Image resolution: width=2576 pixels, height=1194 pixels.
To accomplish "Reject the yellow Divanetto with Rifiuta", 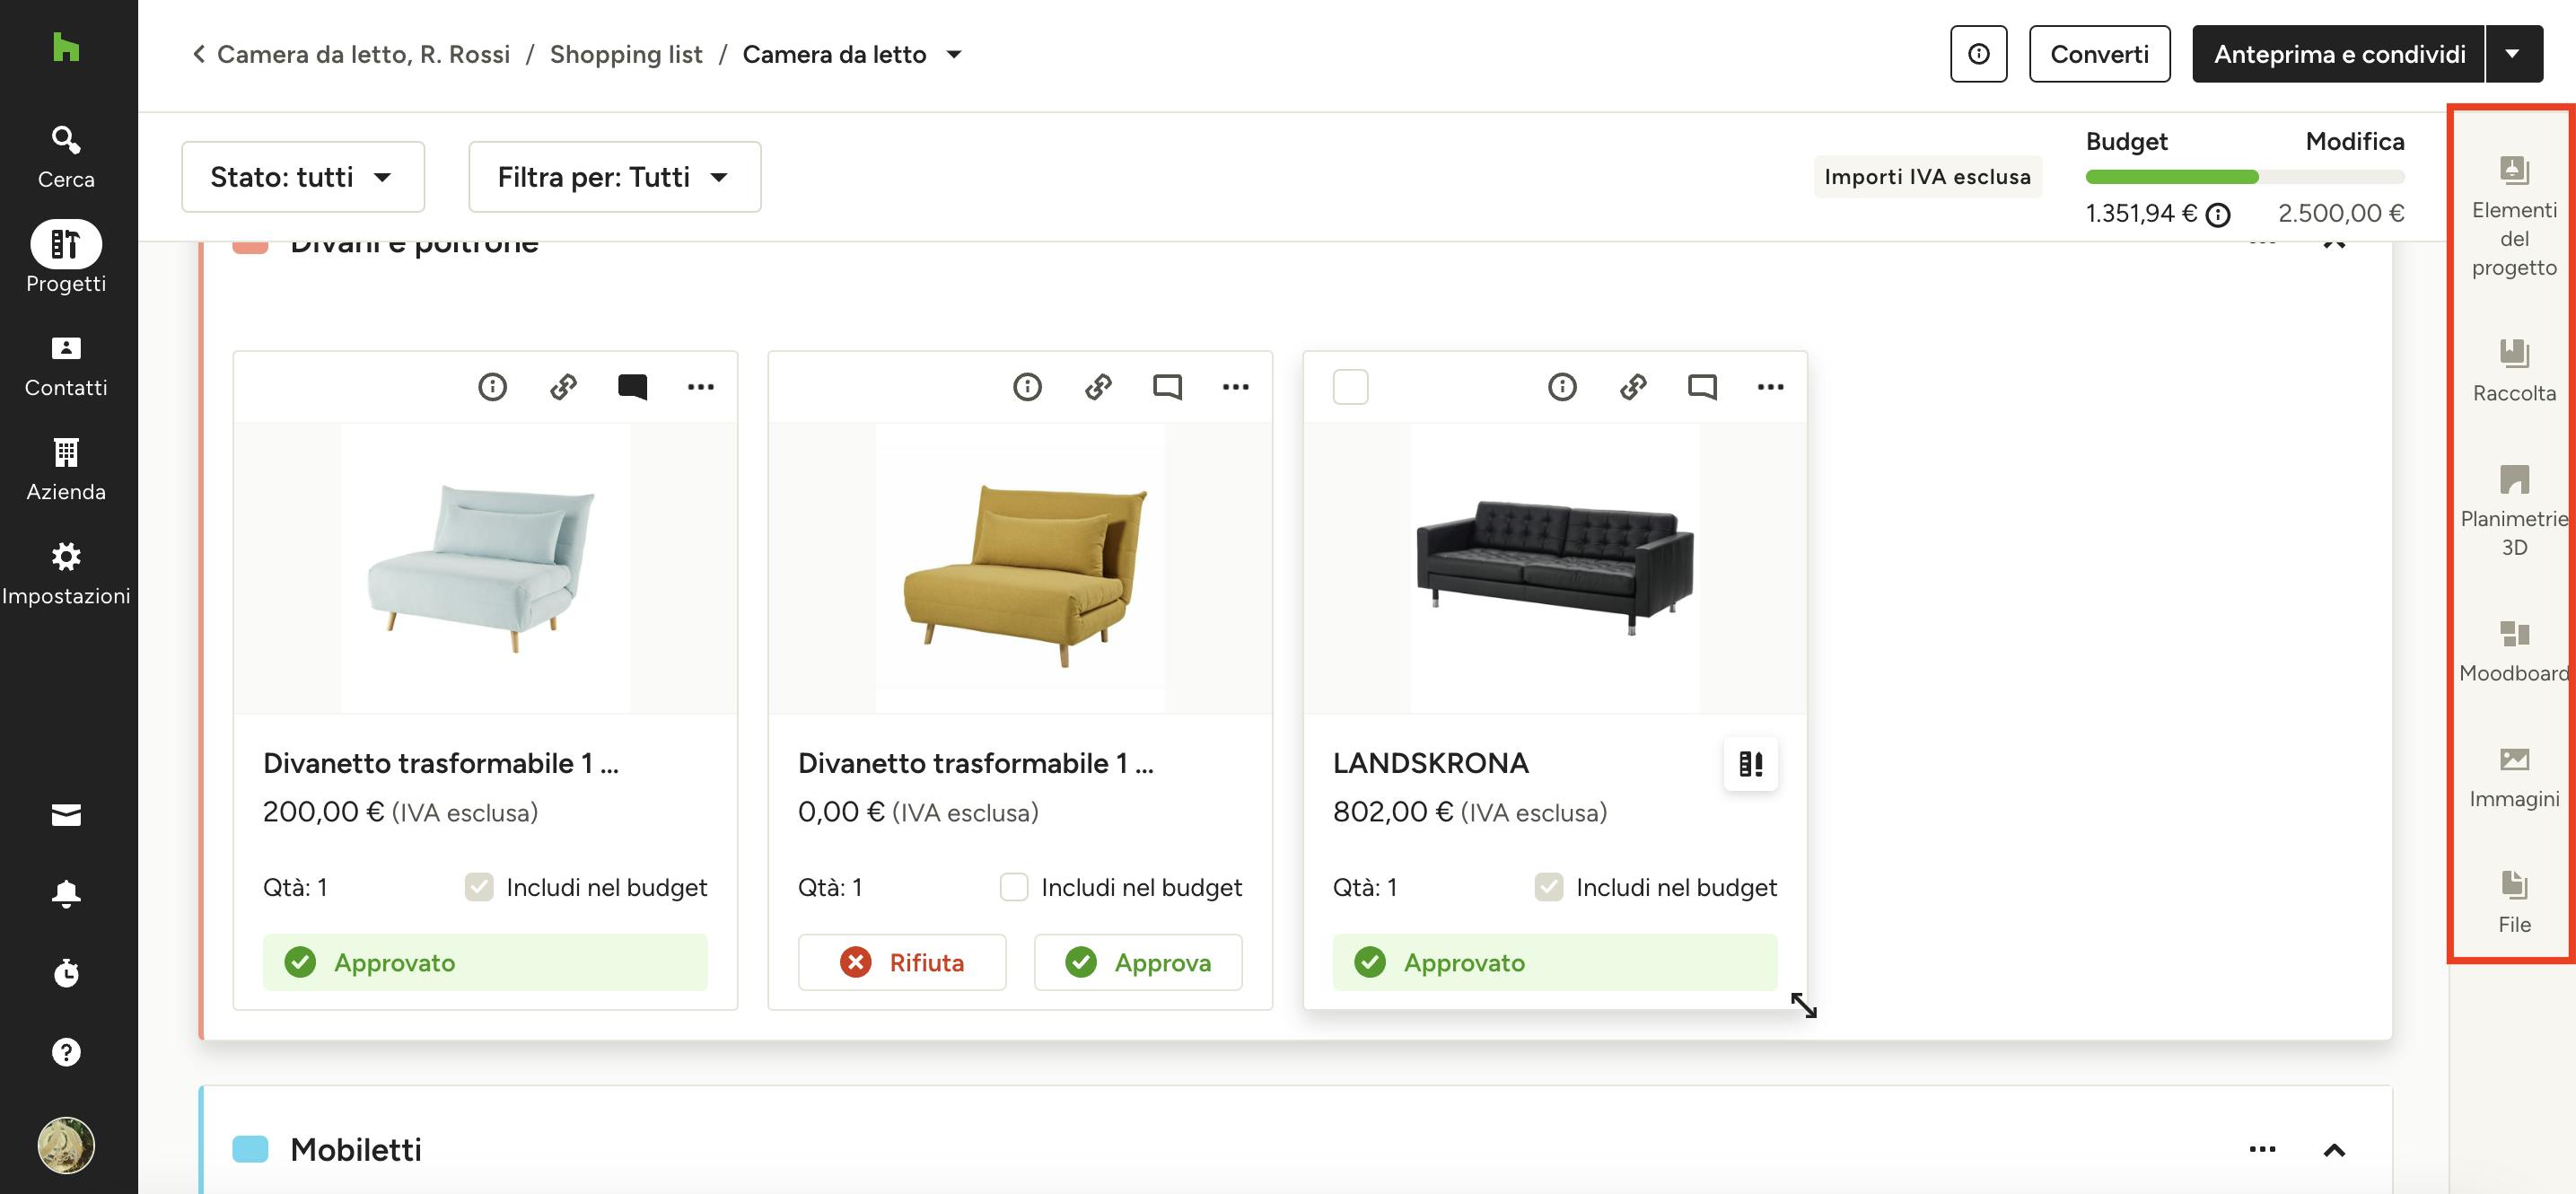I will [902, 962].
